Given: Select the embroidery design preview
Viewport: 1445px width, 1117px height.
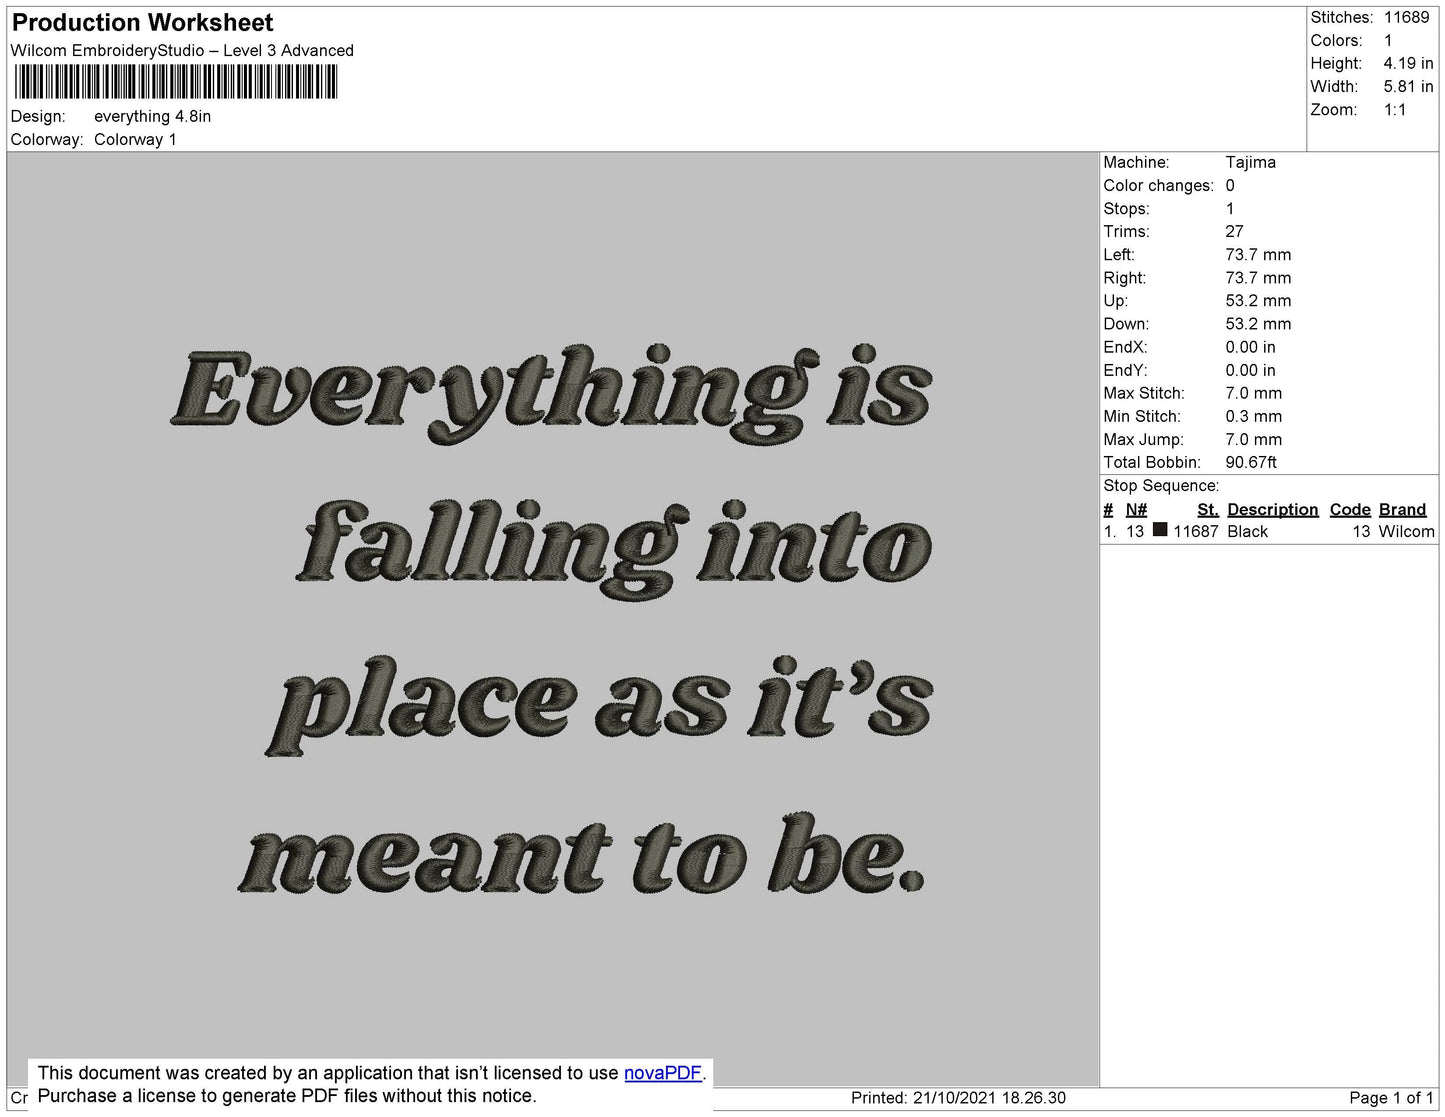Looking at the screenshot, I should (x=553, y=619).
